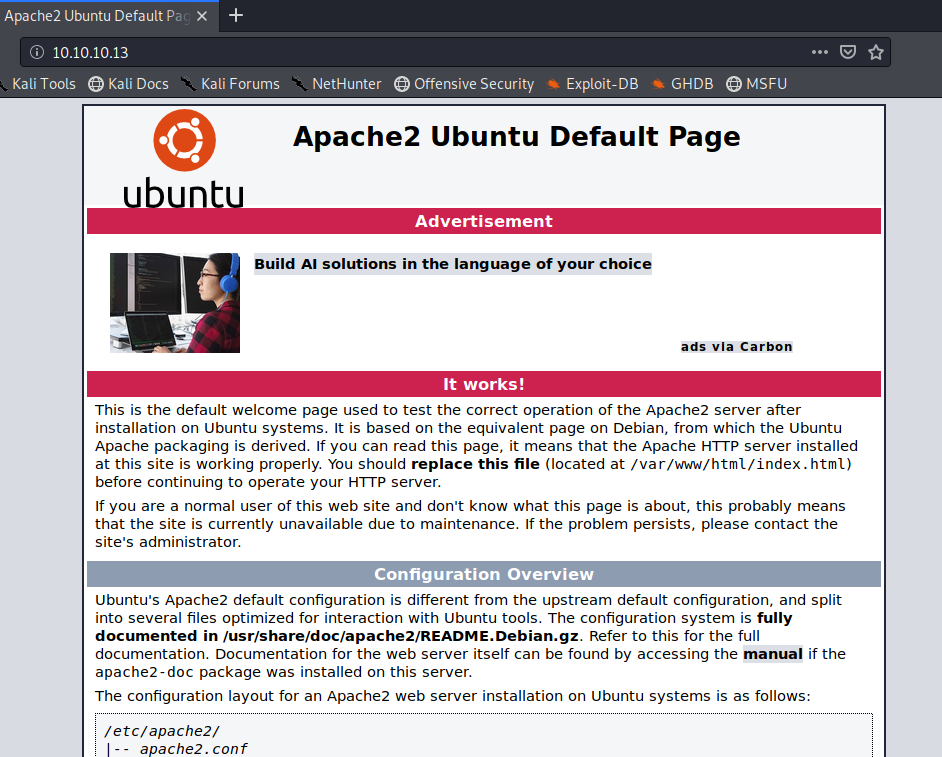Click the 'Configuration Overview' section header
Image resolution: width=942 pixels, height=757 pixels.
pos(484,574)
